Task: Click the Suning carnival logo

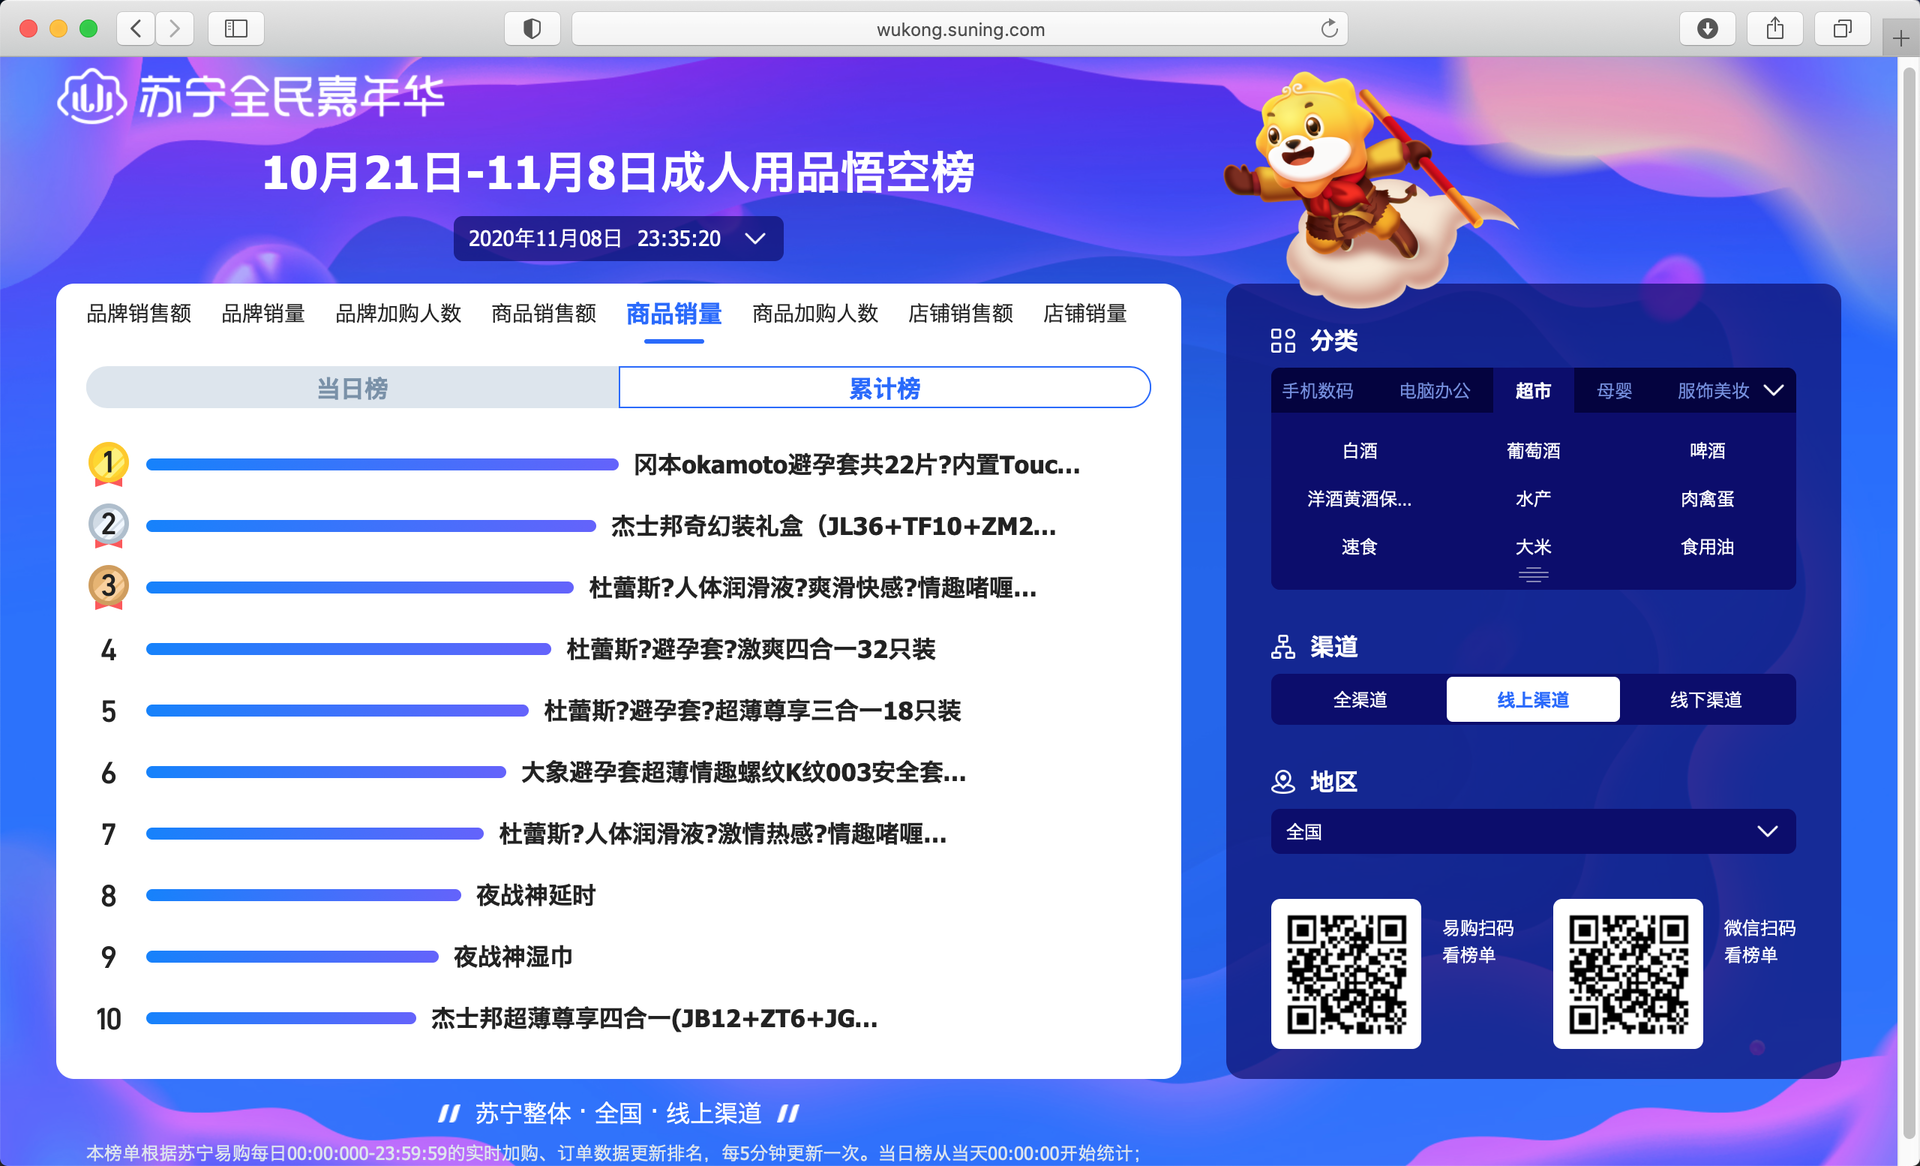Action: pos(251,96)
